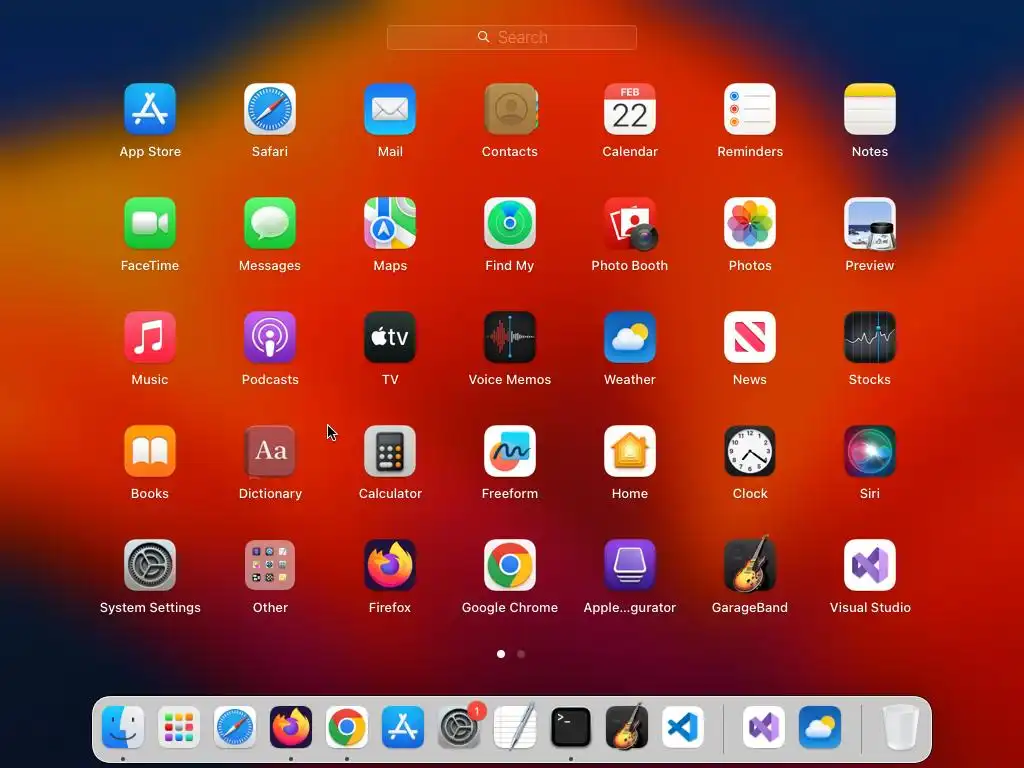The width and height of the screenshot is (1024, 768).
Task: Open the Find My app
Action: 510,223
